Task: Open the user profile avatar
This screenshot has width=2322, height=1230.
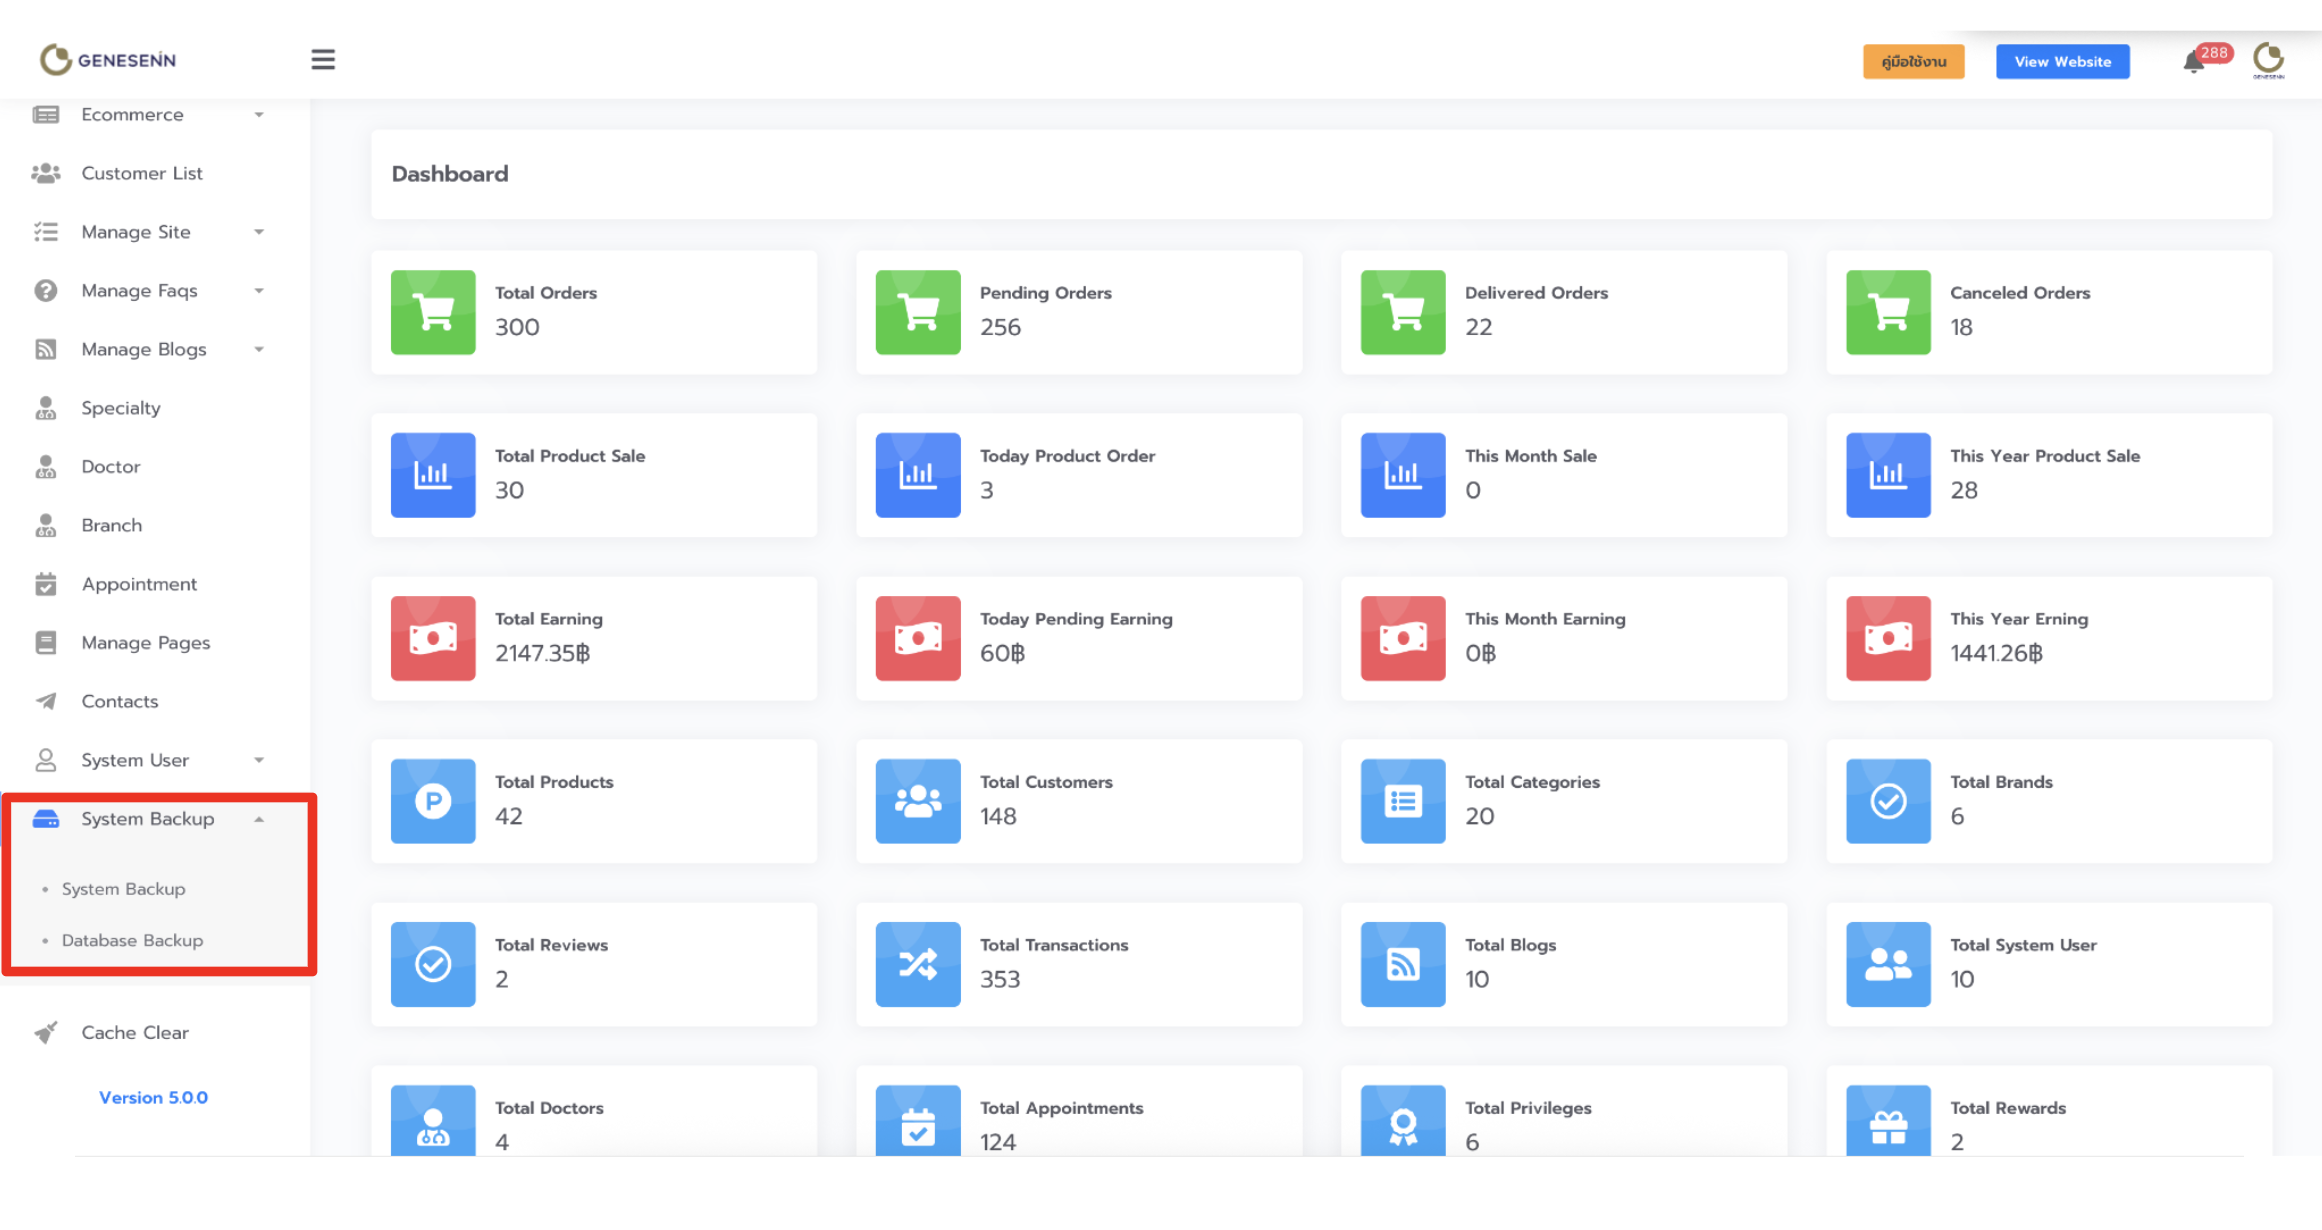Action: click(2268, 60)
